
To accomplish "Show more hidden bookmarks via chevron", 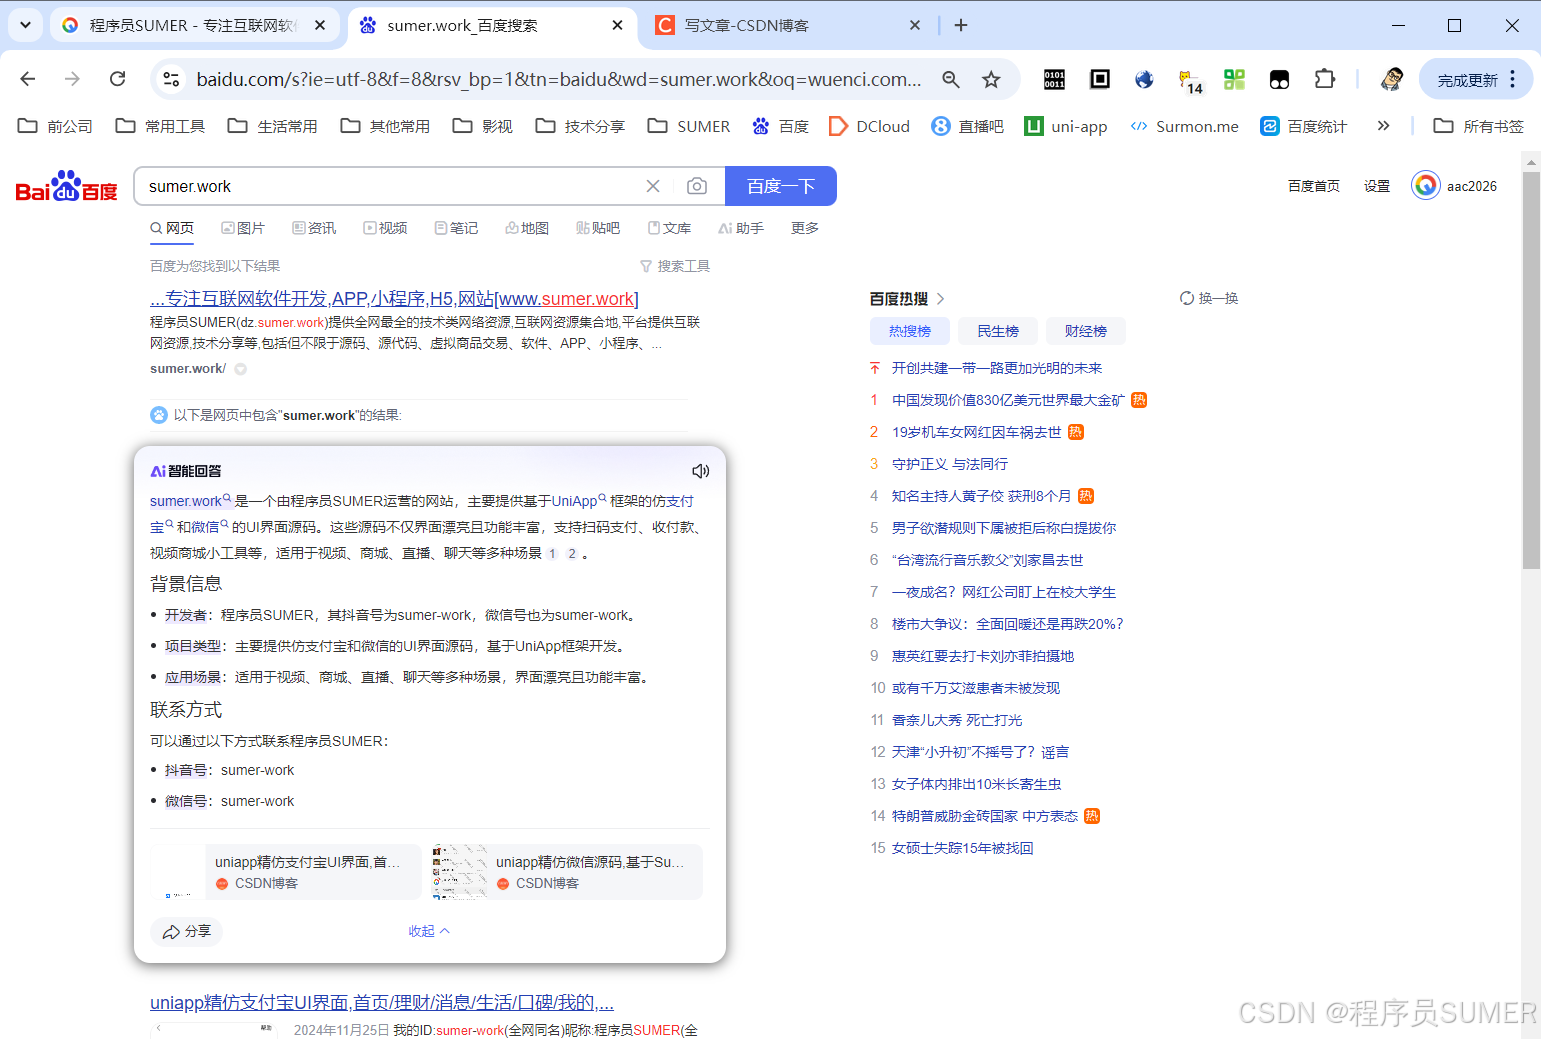I will [1383, 126].
